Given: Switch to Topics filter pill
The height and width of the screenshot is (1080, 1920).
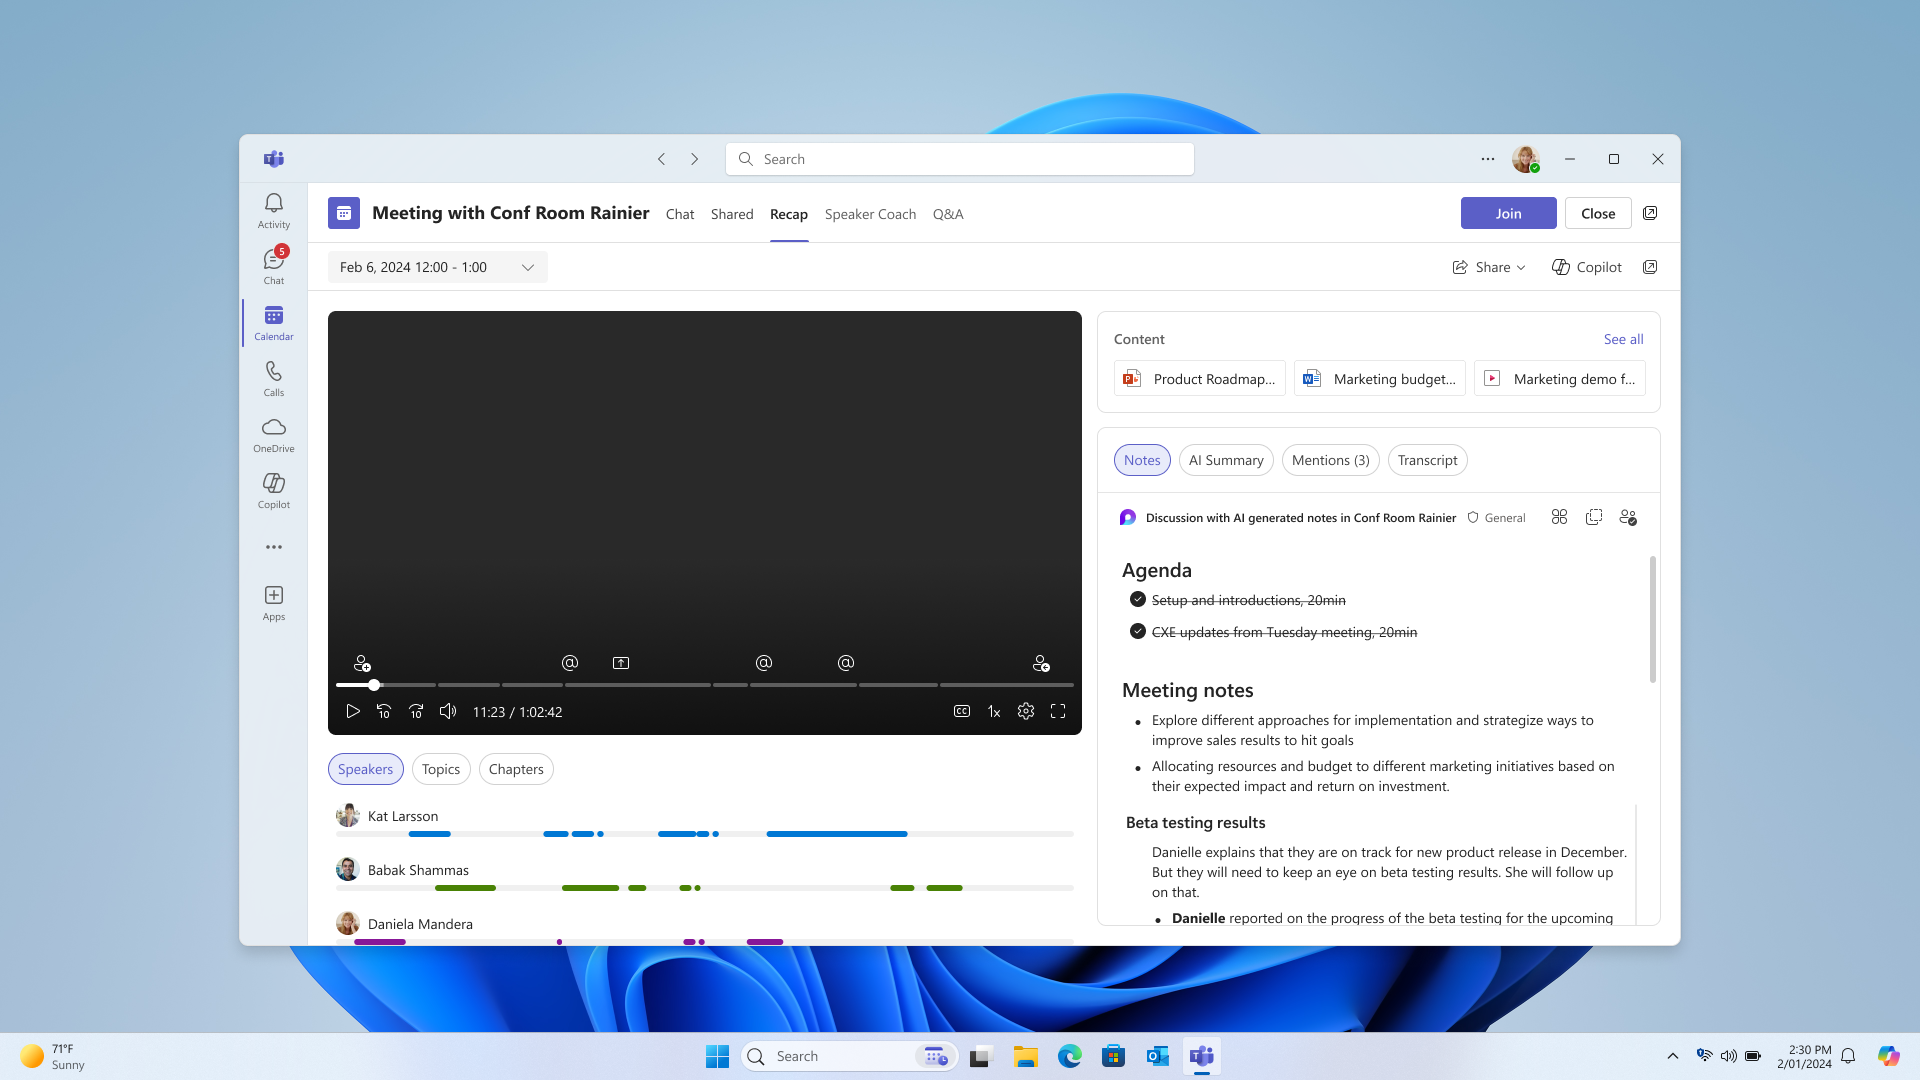Looking at the screenshot, I should pyautogui.click(x=441, y=769).
